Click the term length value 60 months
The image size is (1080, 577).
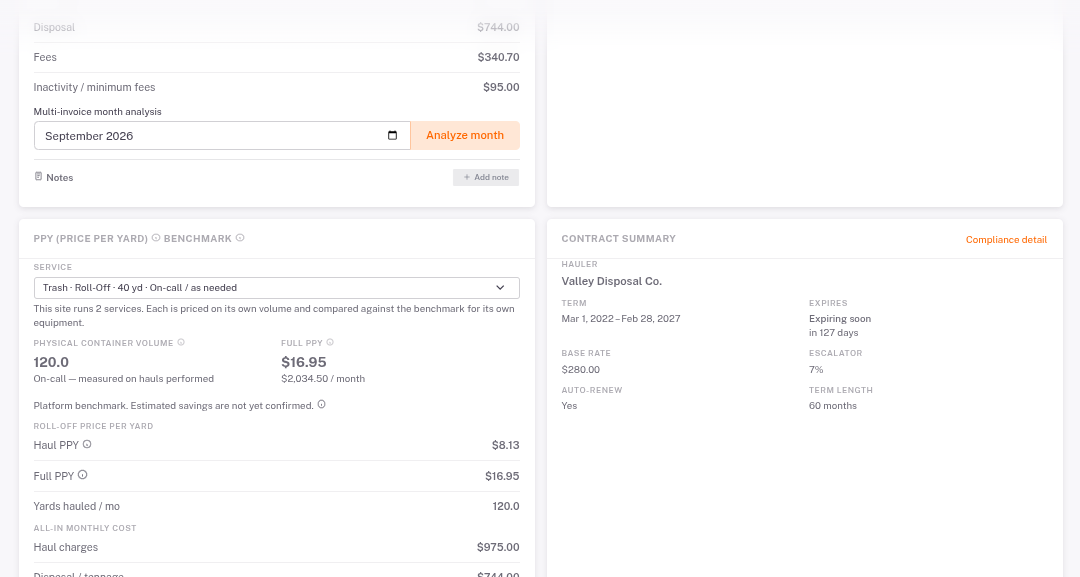coord(833,406)
